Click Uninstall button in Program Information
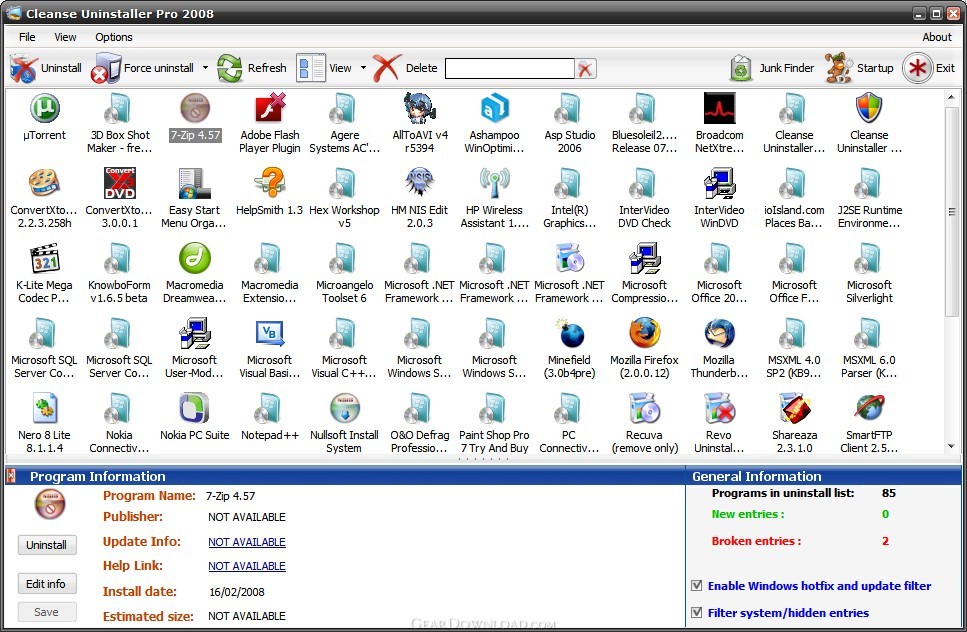Screen dimensions: 967x632 46,545
